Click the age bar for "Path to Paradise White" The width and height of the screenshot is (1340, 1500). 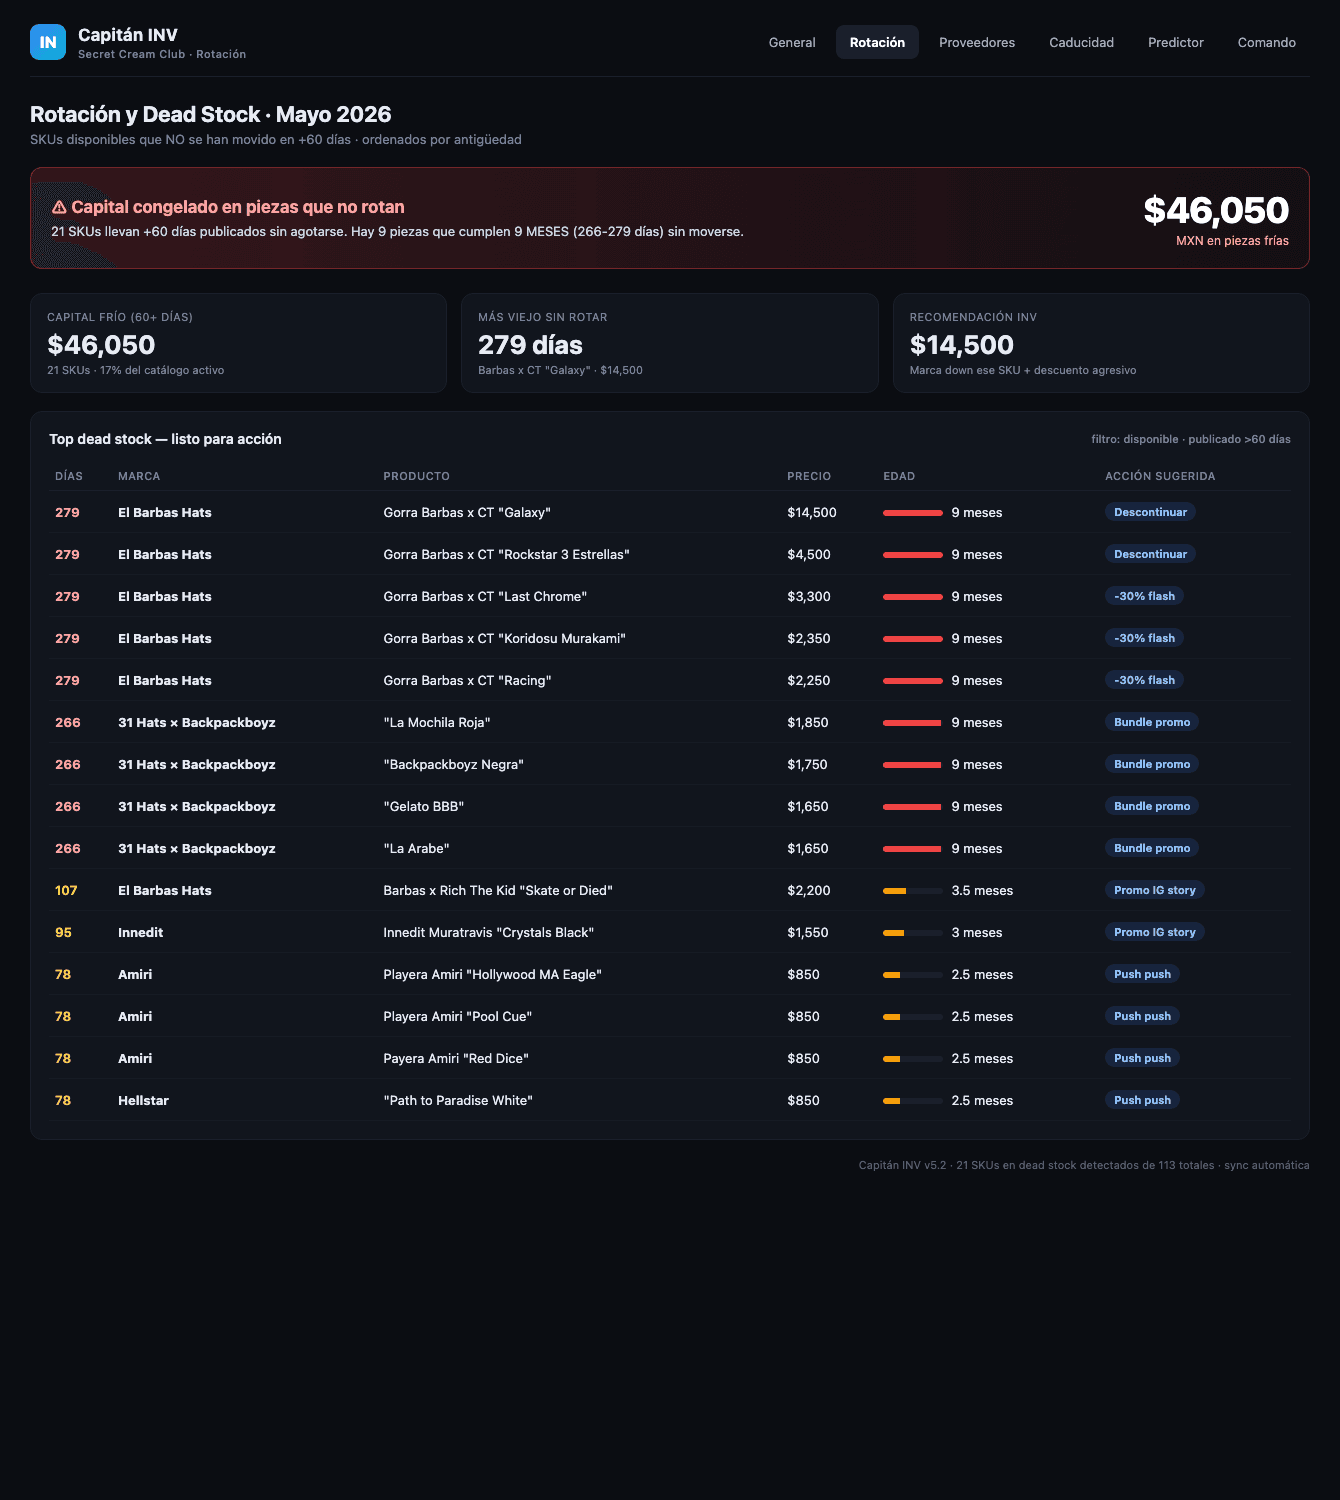pos(913,1101)
